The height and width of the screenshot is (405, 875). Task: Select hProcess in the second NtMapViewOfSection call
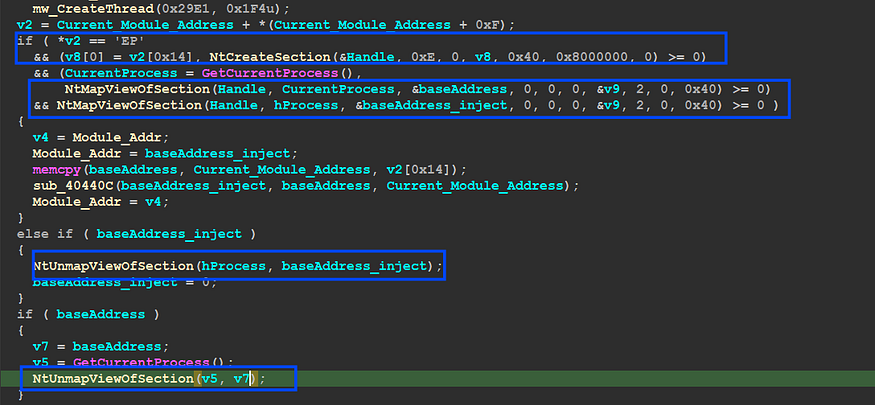point(305,105)
